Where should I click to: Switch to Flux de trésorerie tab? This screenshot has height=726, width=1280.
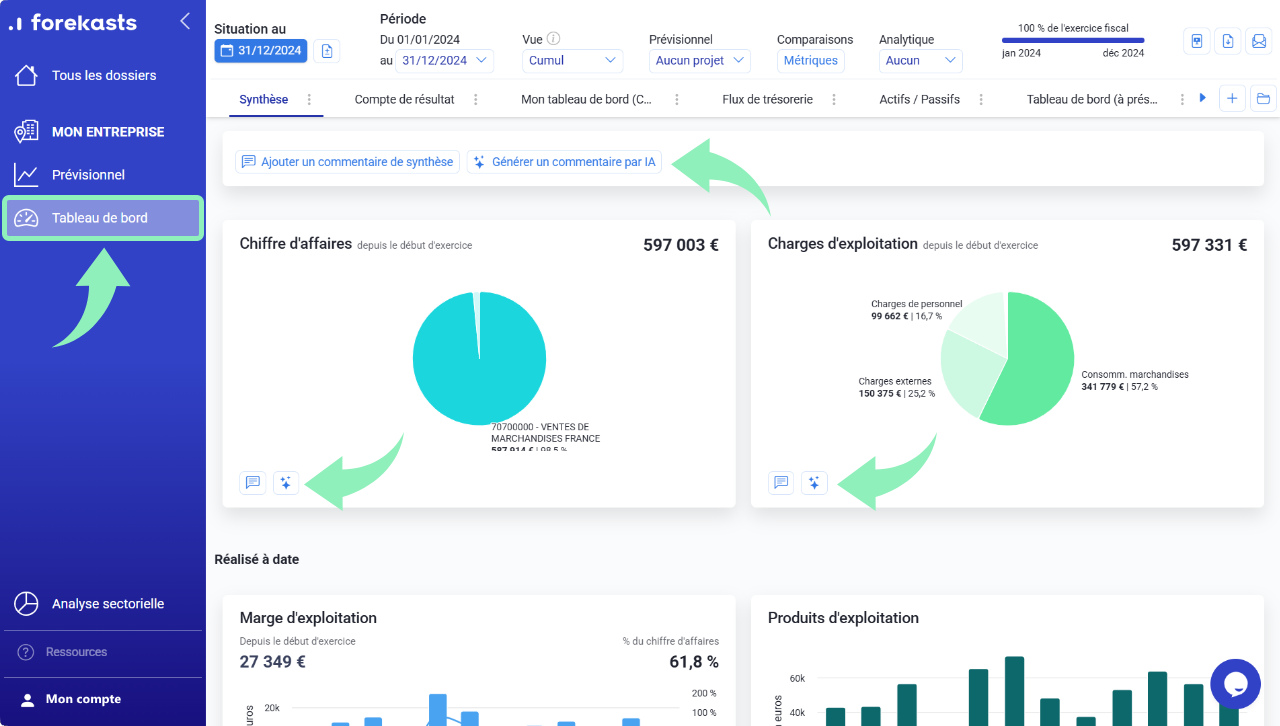click(767, 99)
